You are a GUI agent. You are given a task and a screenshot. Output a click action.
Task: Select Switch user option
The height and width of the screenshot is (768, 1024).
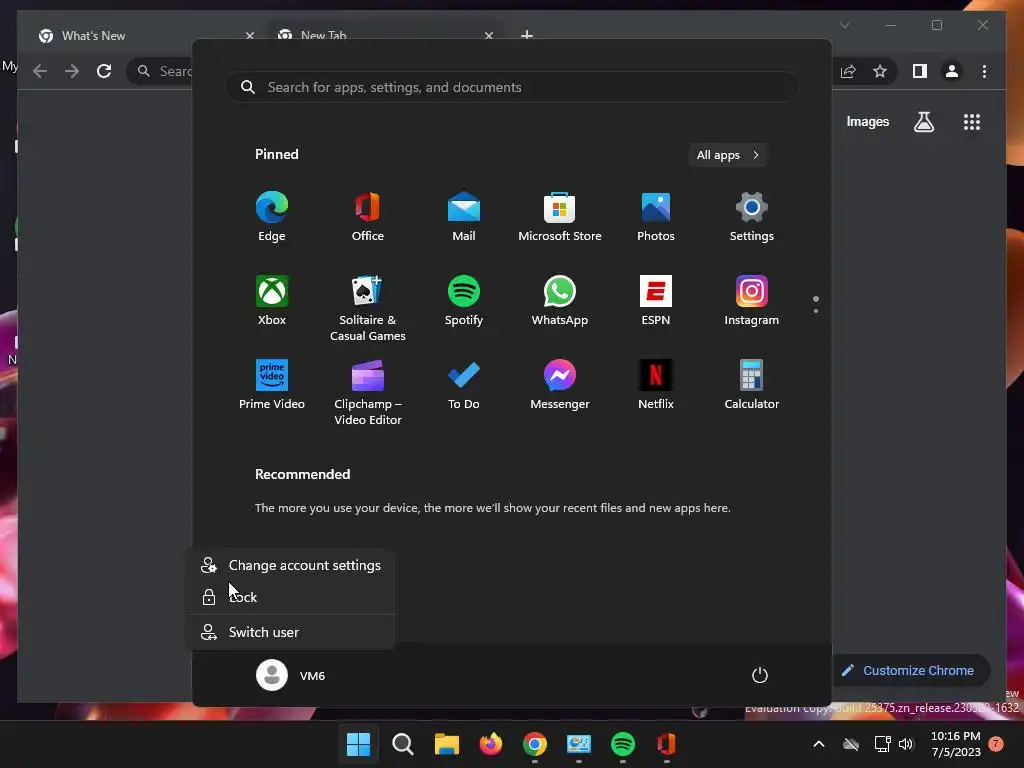tap(291, 632)
